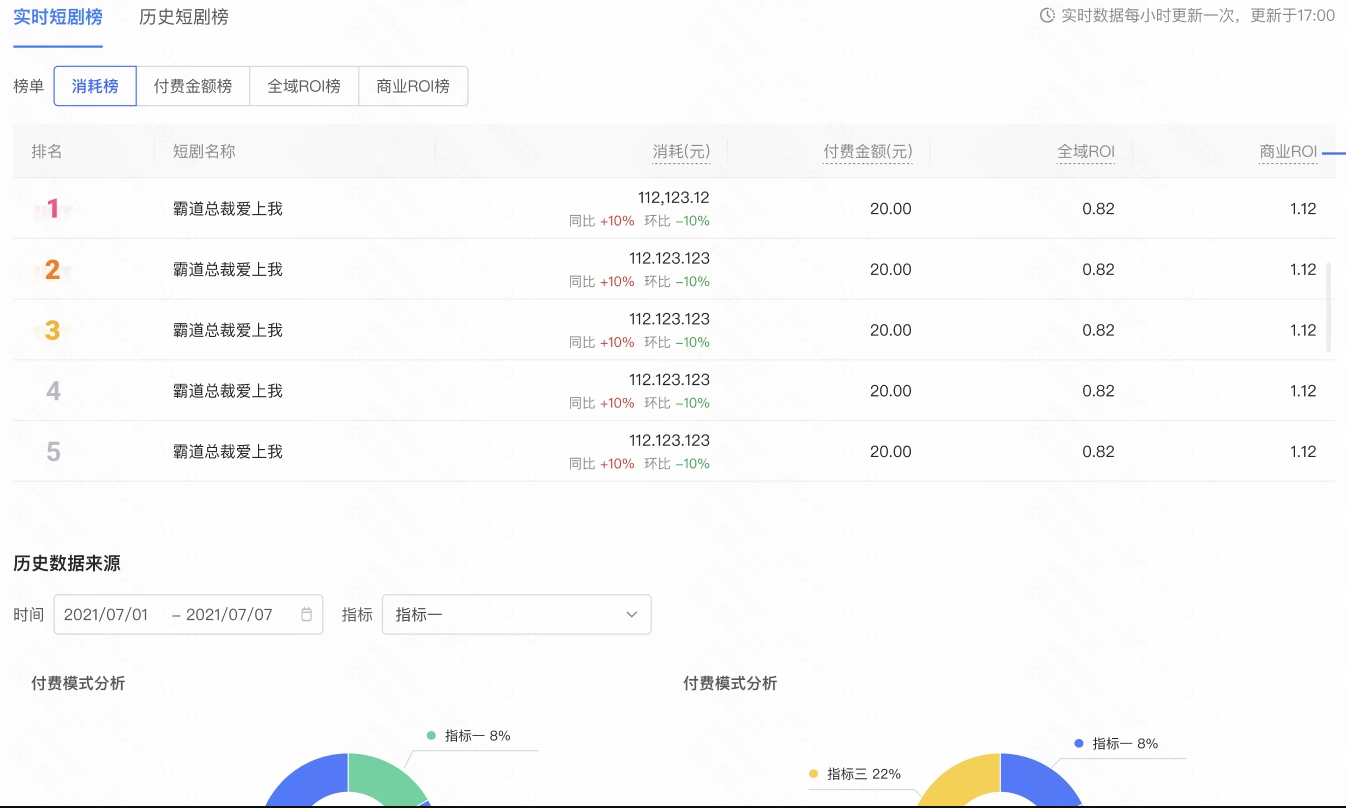This screenshot has width=1346, height=808.
Task: Click 20.00 in rank 1 row
Action: tap(891, 209)
